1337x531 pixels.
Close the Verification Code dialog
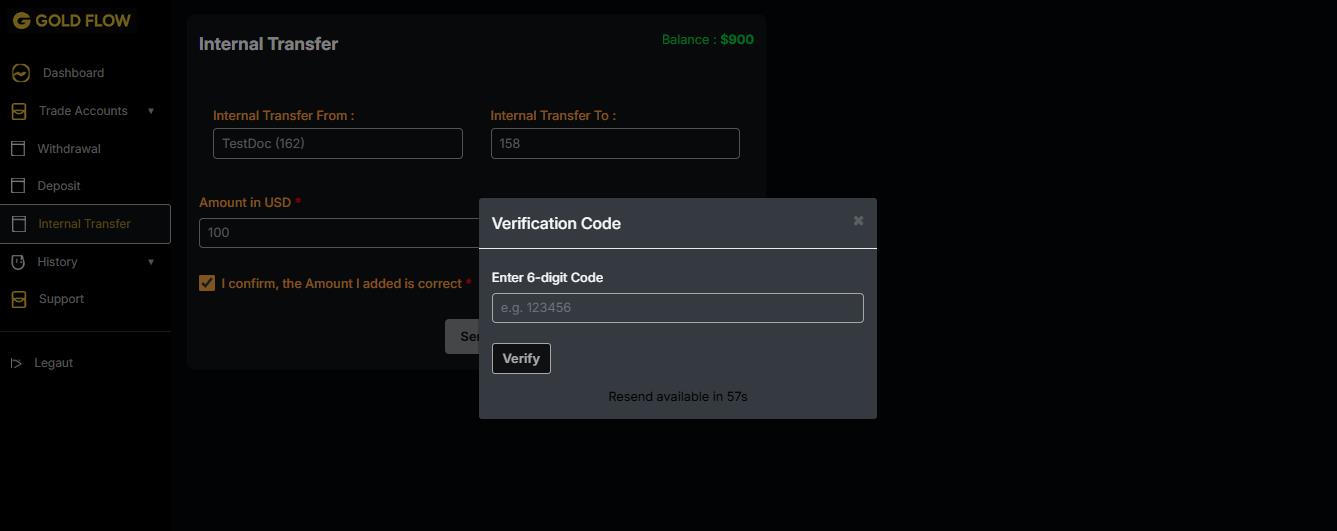858,221
